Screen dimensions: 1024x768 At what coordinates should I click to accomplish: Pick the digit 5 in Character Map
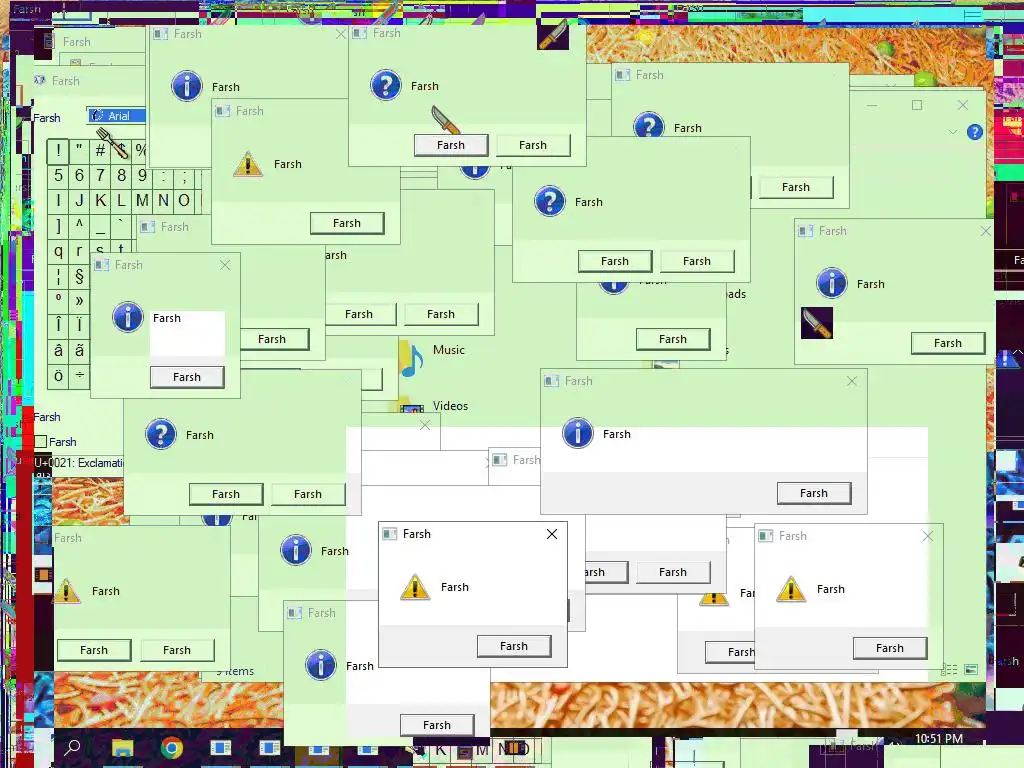[x=58, y=176]
